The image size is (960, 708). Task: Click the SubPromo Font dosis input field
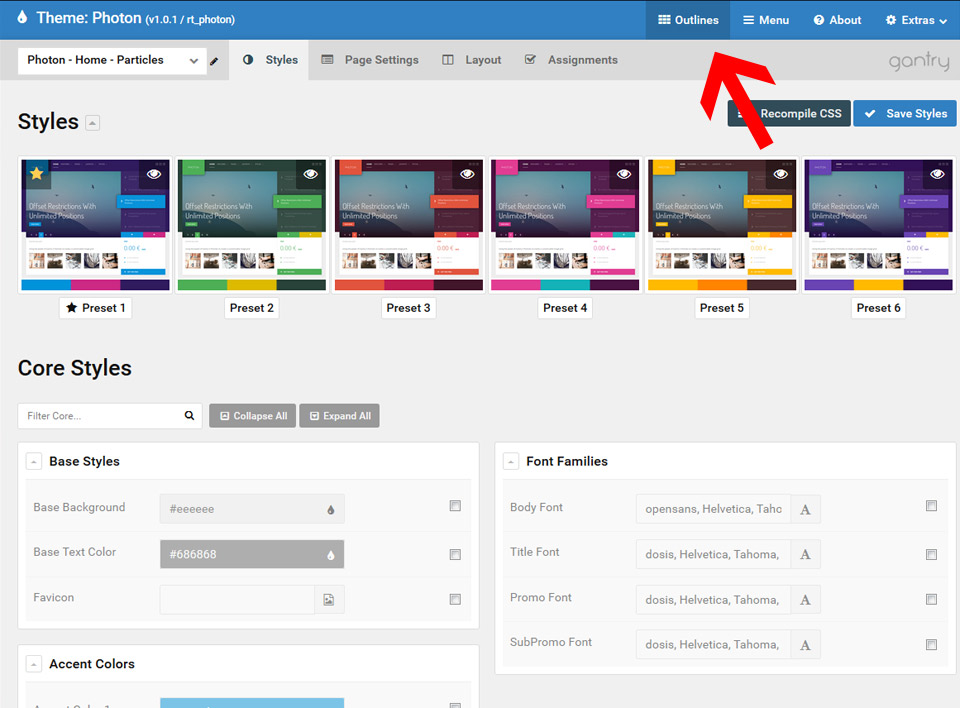713,644
